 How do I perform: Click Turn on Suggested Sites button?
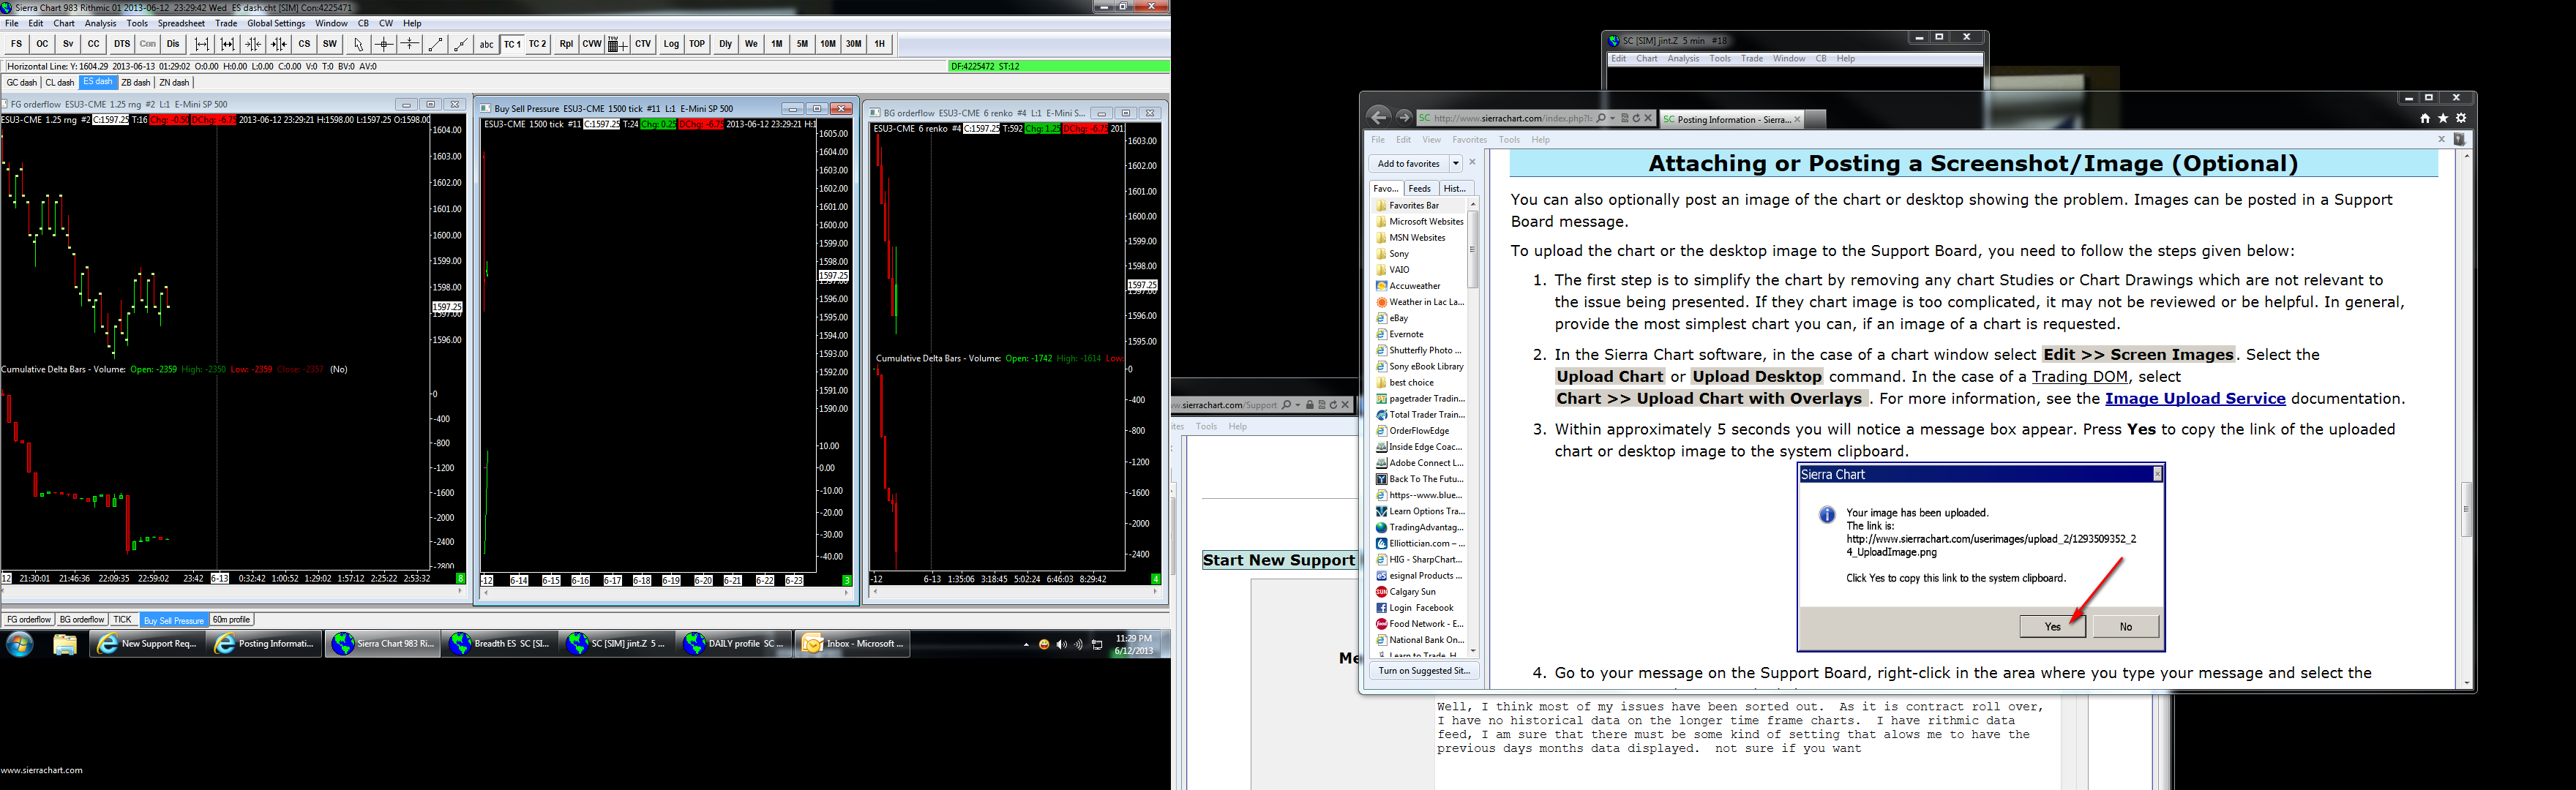pyautogui.click(x=1424, y=671)
